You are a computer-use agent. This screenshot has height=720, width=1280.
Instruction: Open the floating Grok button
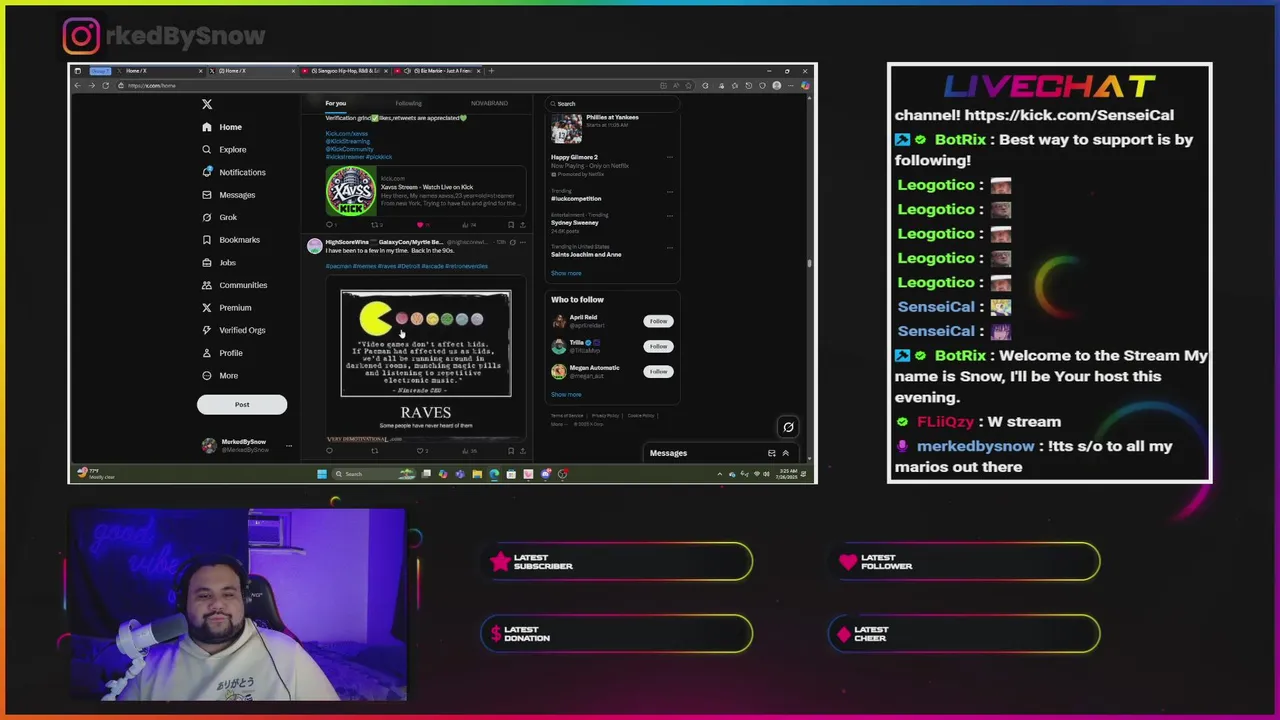tap(788, 428)
